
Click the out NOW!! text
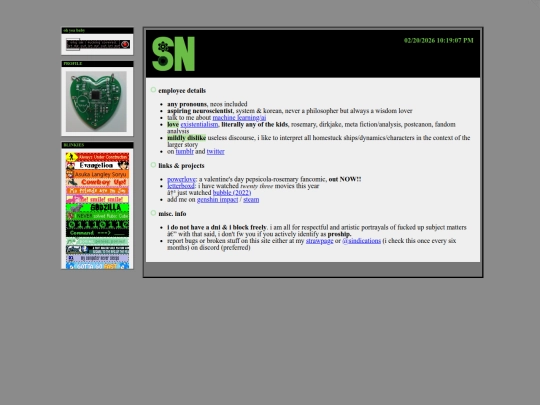point(345,179)
